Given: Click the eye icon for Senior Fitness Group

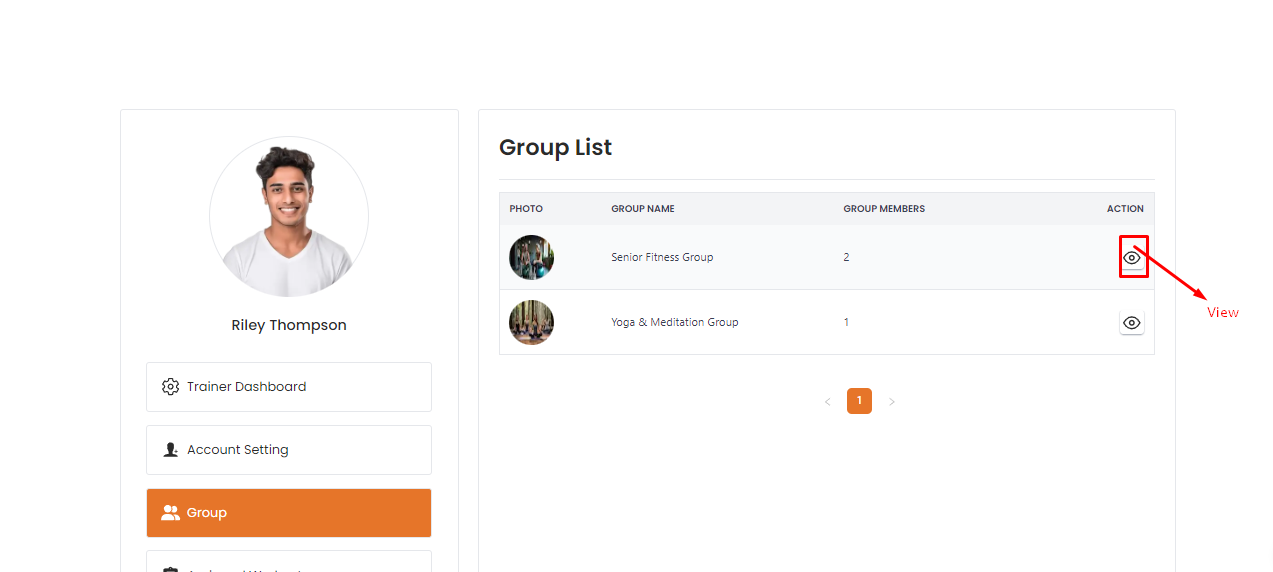Looking at the screenshot, I should click(x=1131, y=258).
